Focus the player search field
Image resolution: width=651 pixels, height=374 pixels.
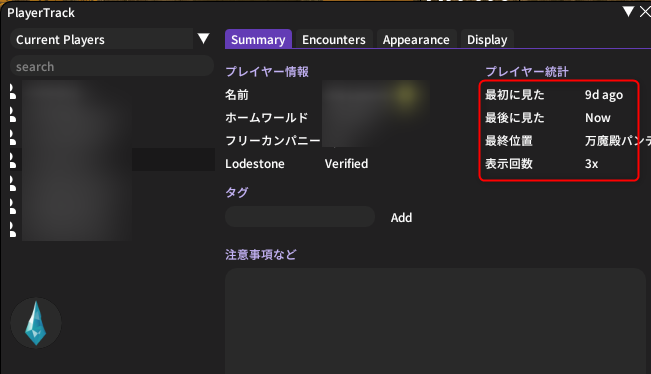pyautogui.click(x=112, y=66)
